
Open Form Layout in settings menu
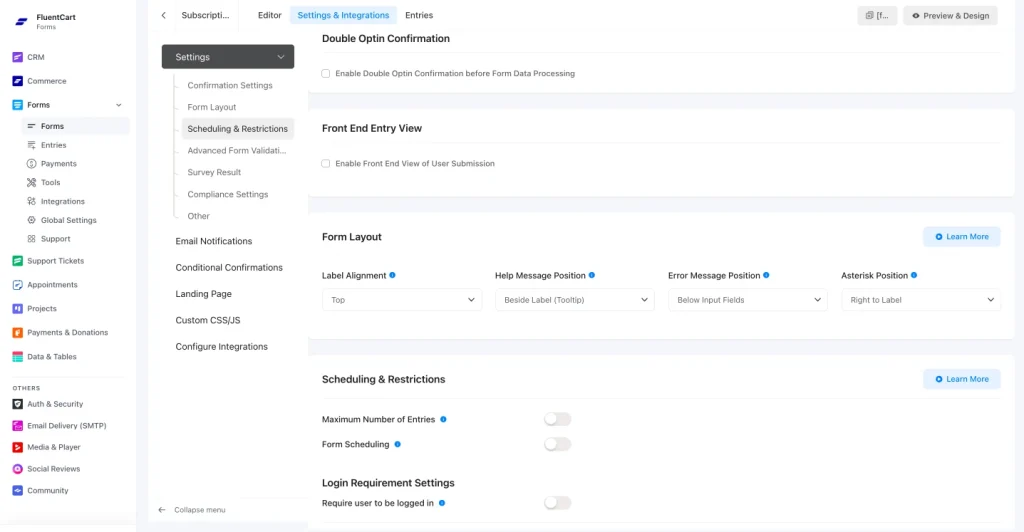tap(212, 107)
